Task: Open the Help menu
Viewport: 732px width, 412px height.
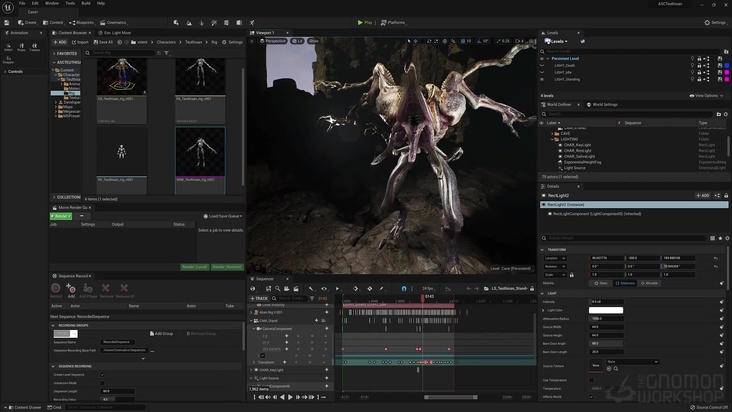Action: point(101,3)
